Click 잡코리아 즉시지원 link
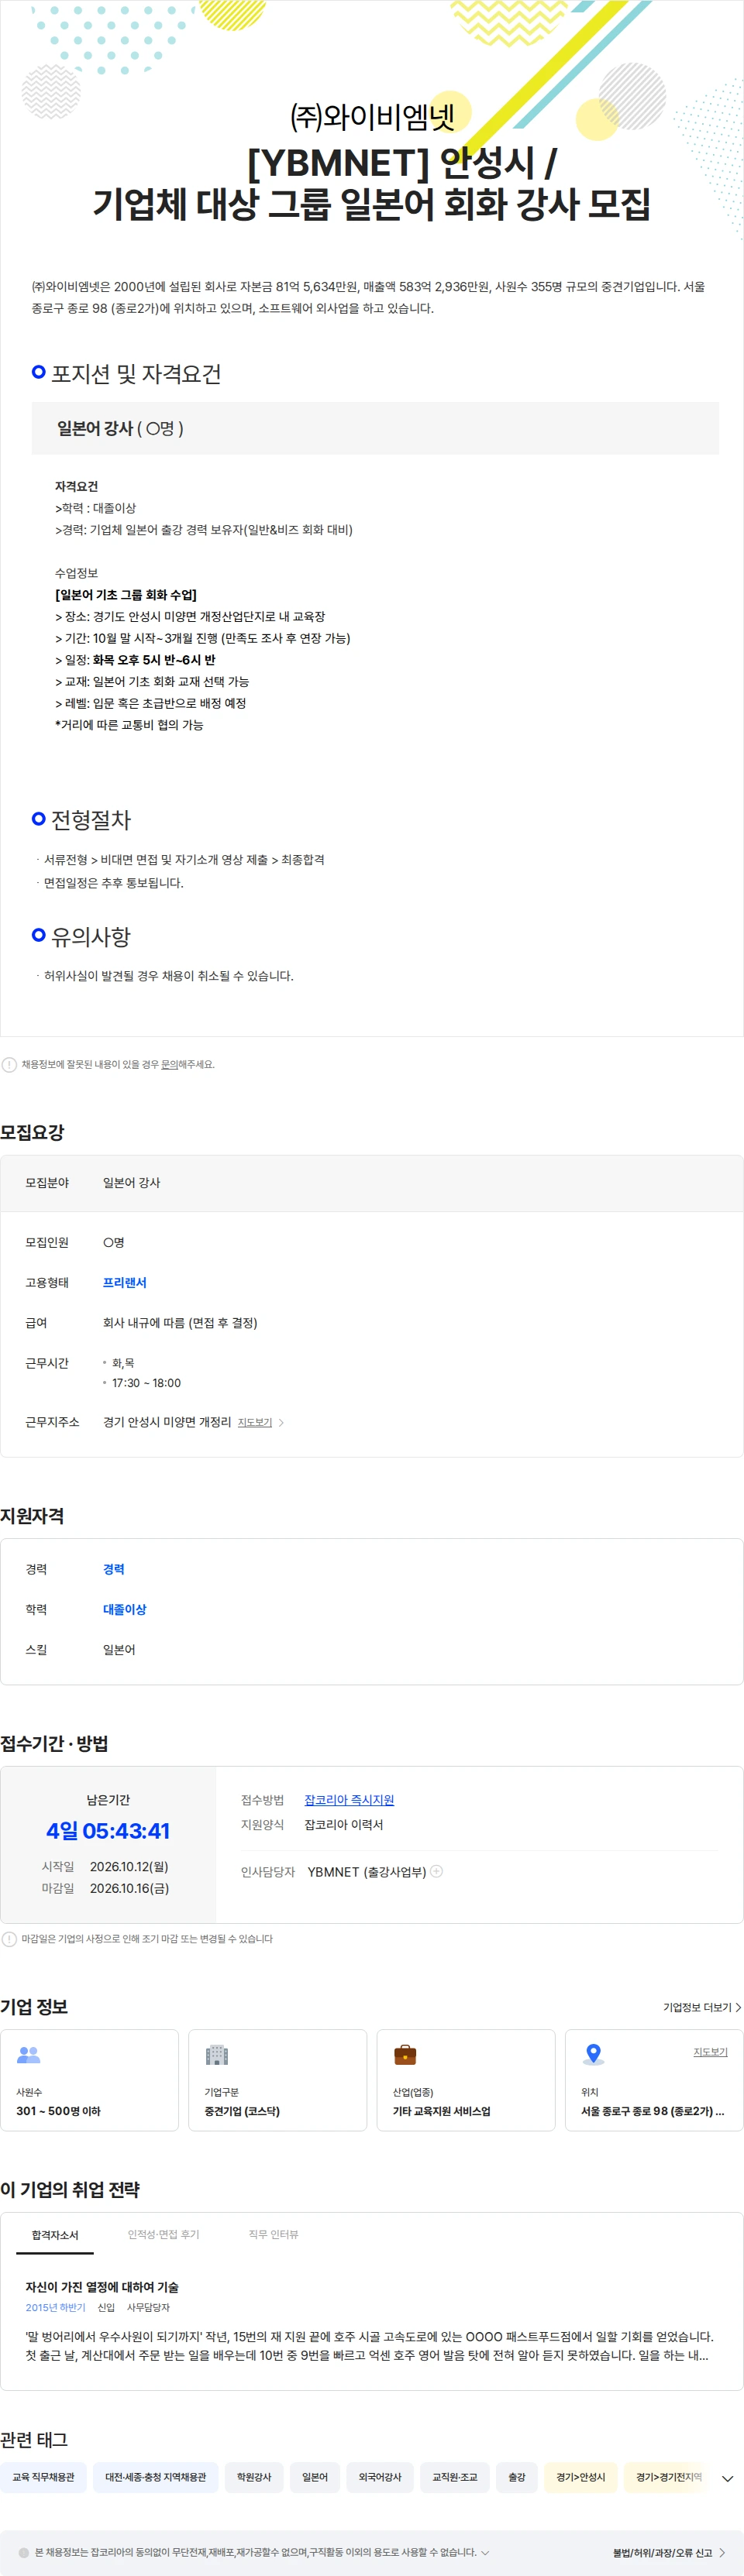Viewport: 744px width, 2576px height. [x=349, y=1799]
